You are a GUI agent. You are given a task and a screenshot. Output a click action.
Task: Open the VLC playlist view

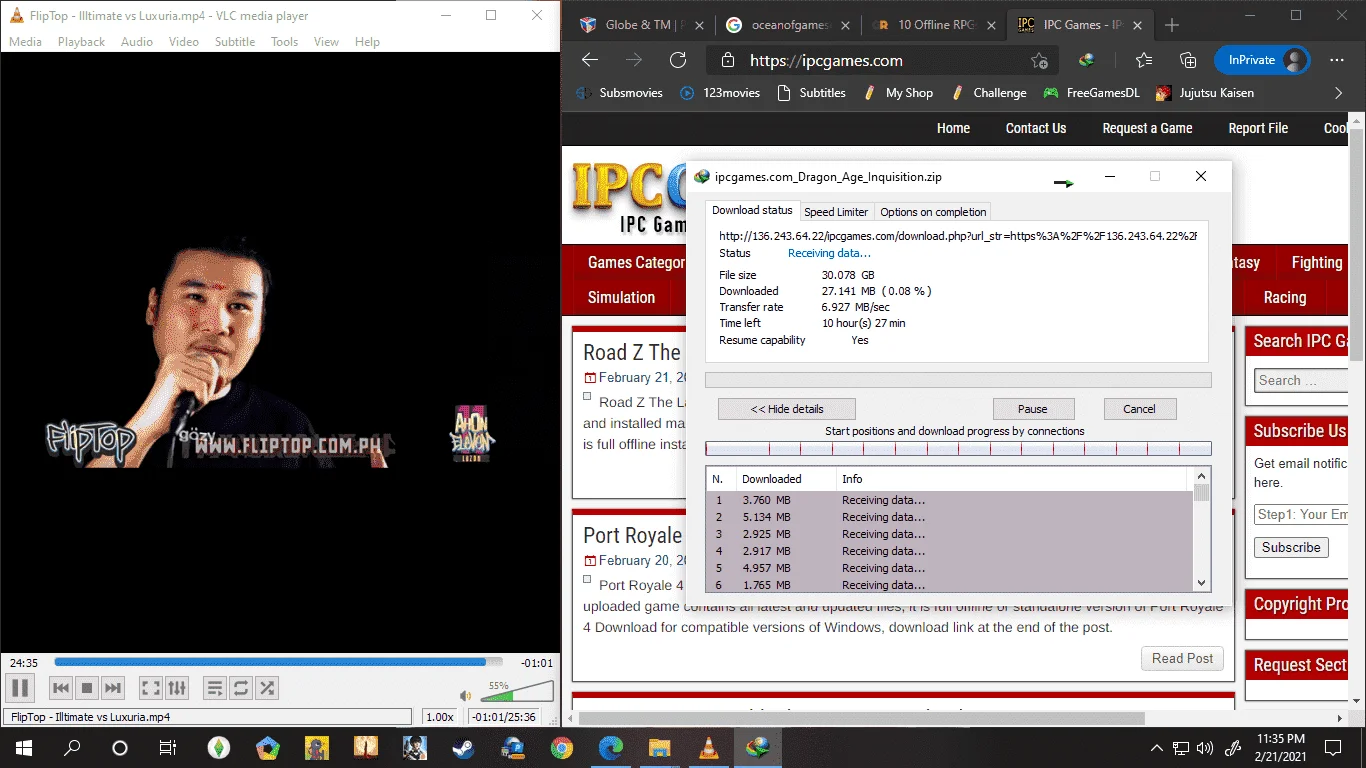(x=215, y=688)
